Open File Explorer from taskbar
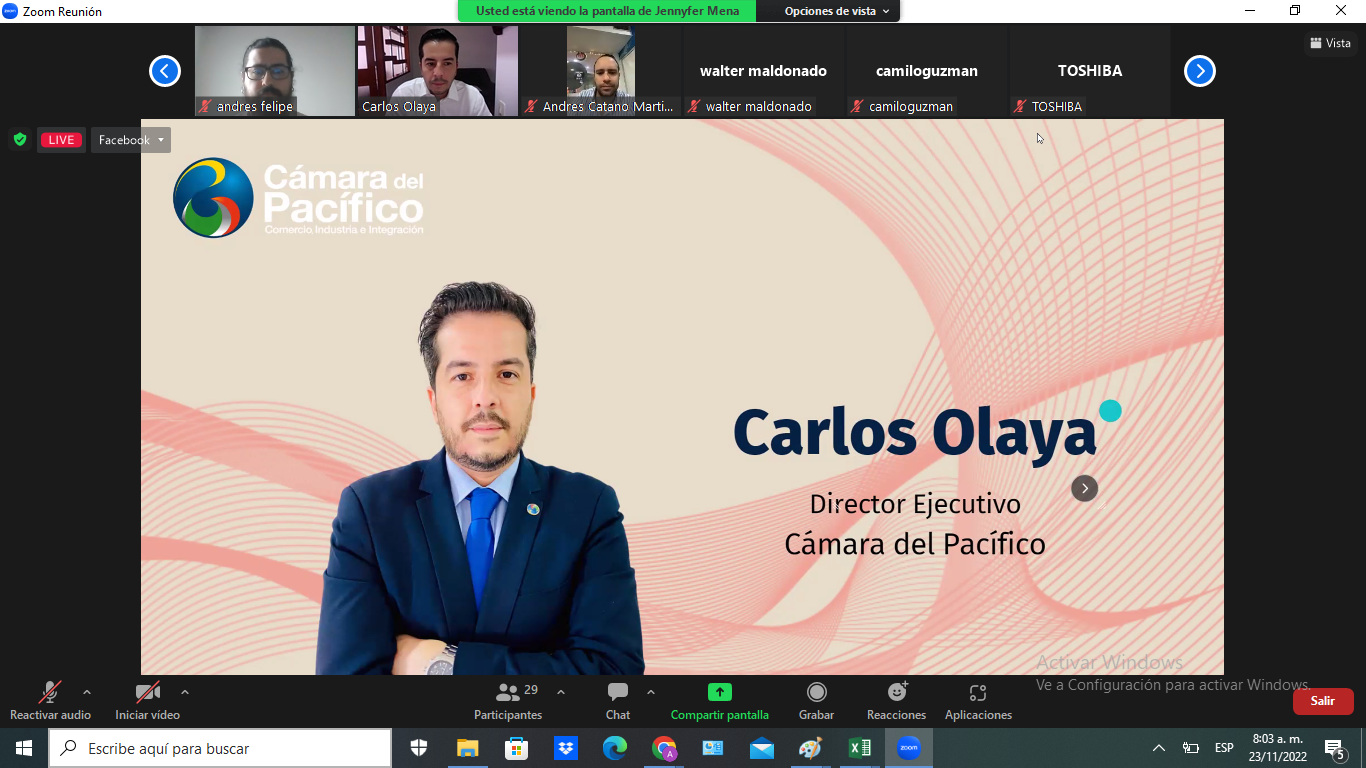This screenshot has height=768, width=1366. coord(468,748)
